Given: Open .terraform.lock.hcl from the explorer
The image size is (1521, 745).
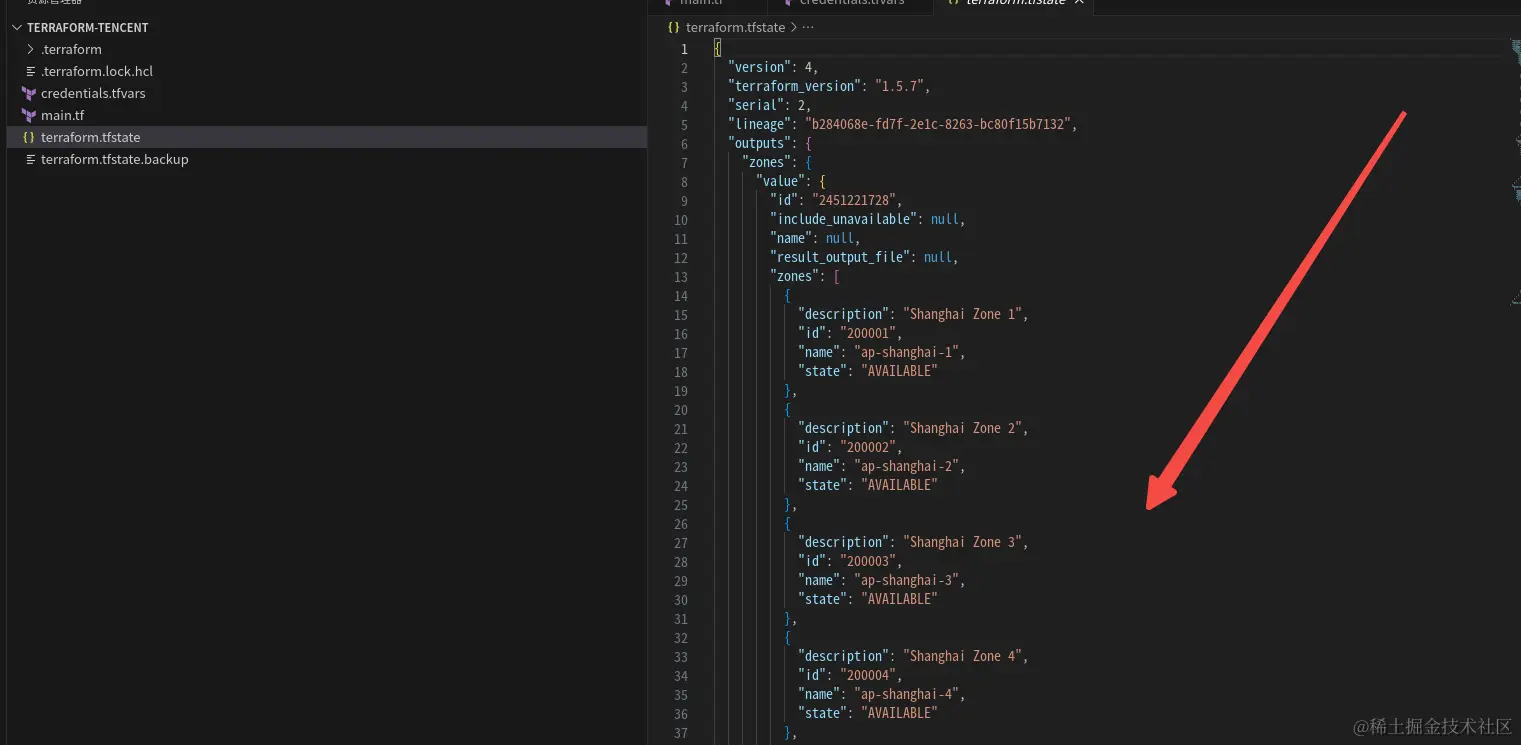Looking at the screenshot, I should click(97, 71).
